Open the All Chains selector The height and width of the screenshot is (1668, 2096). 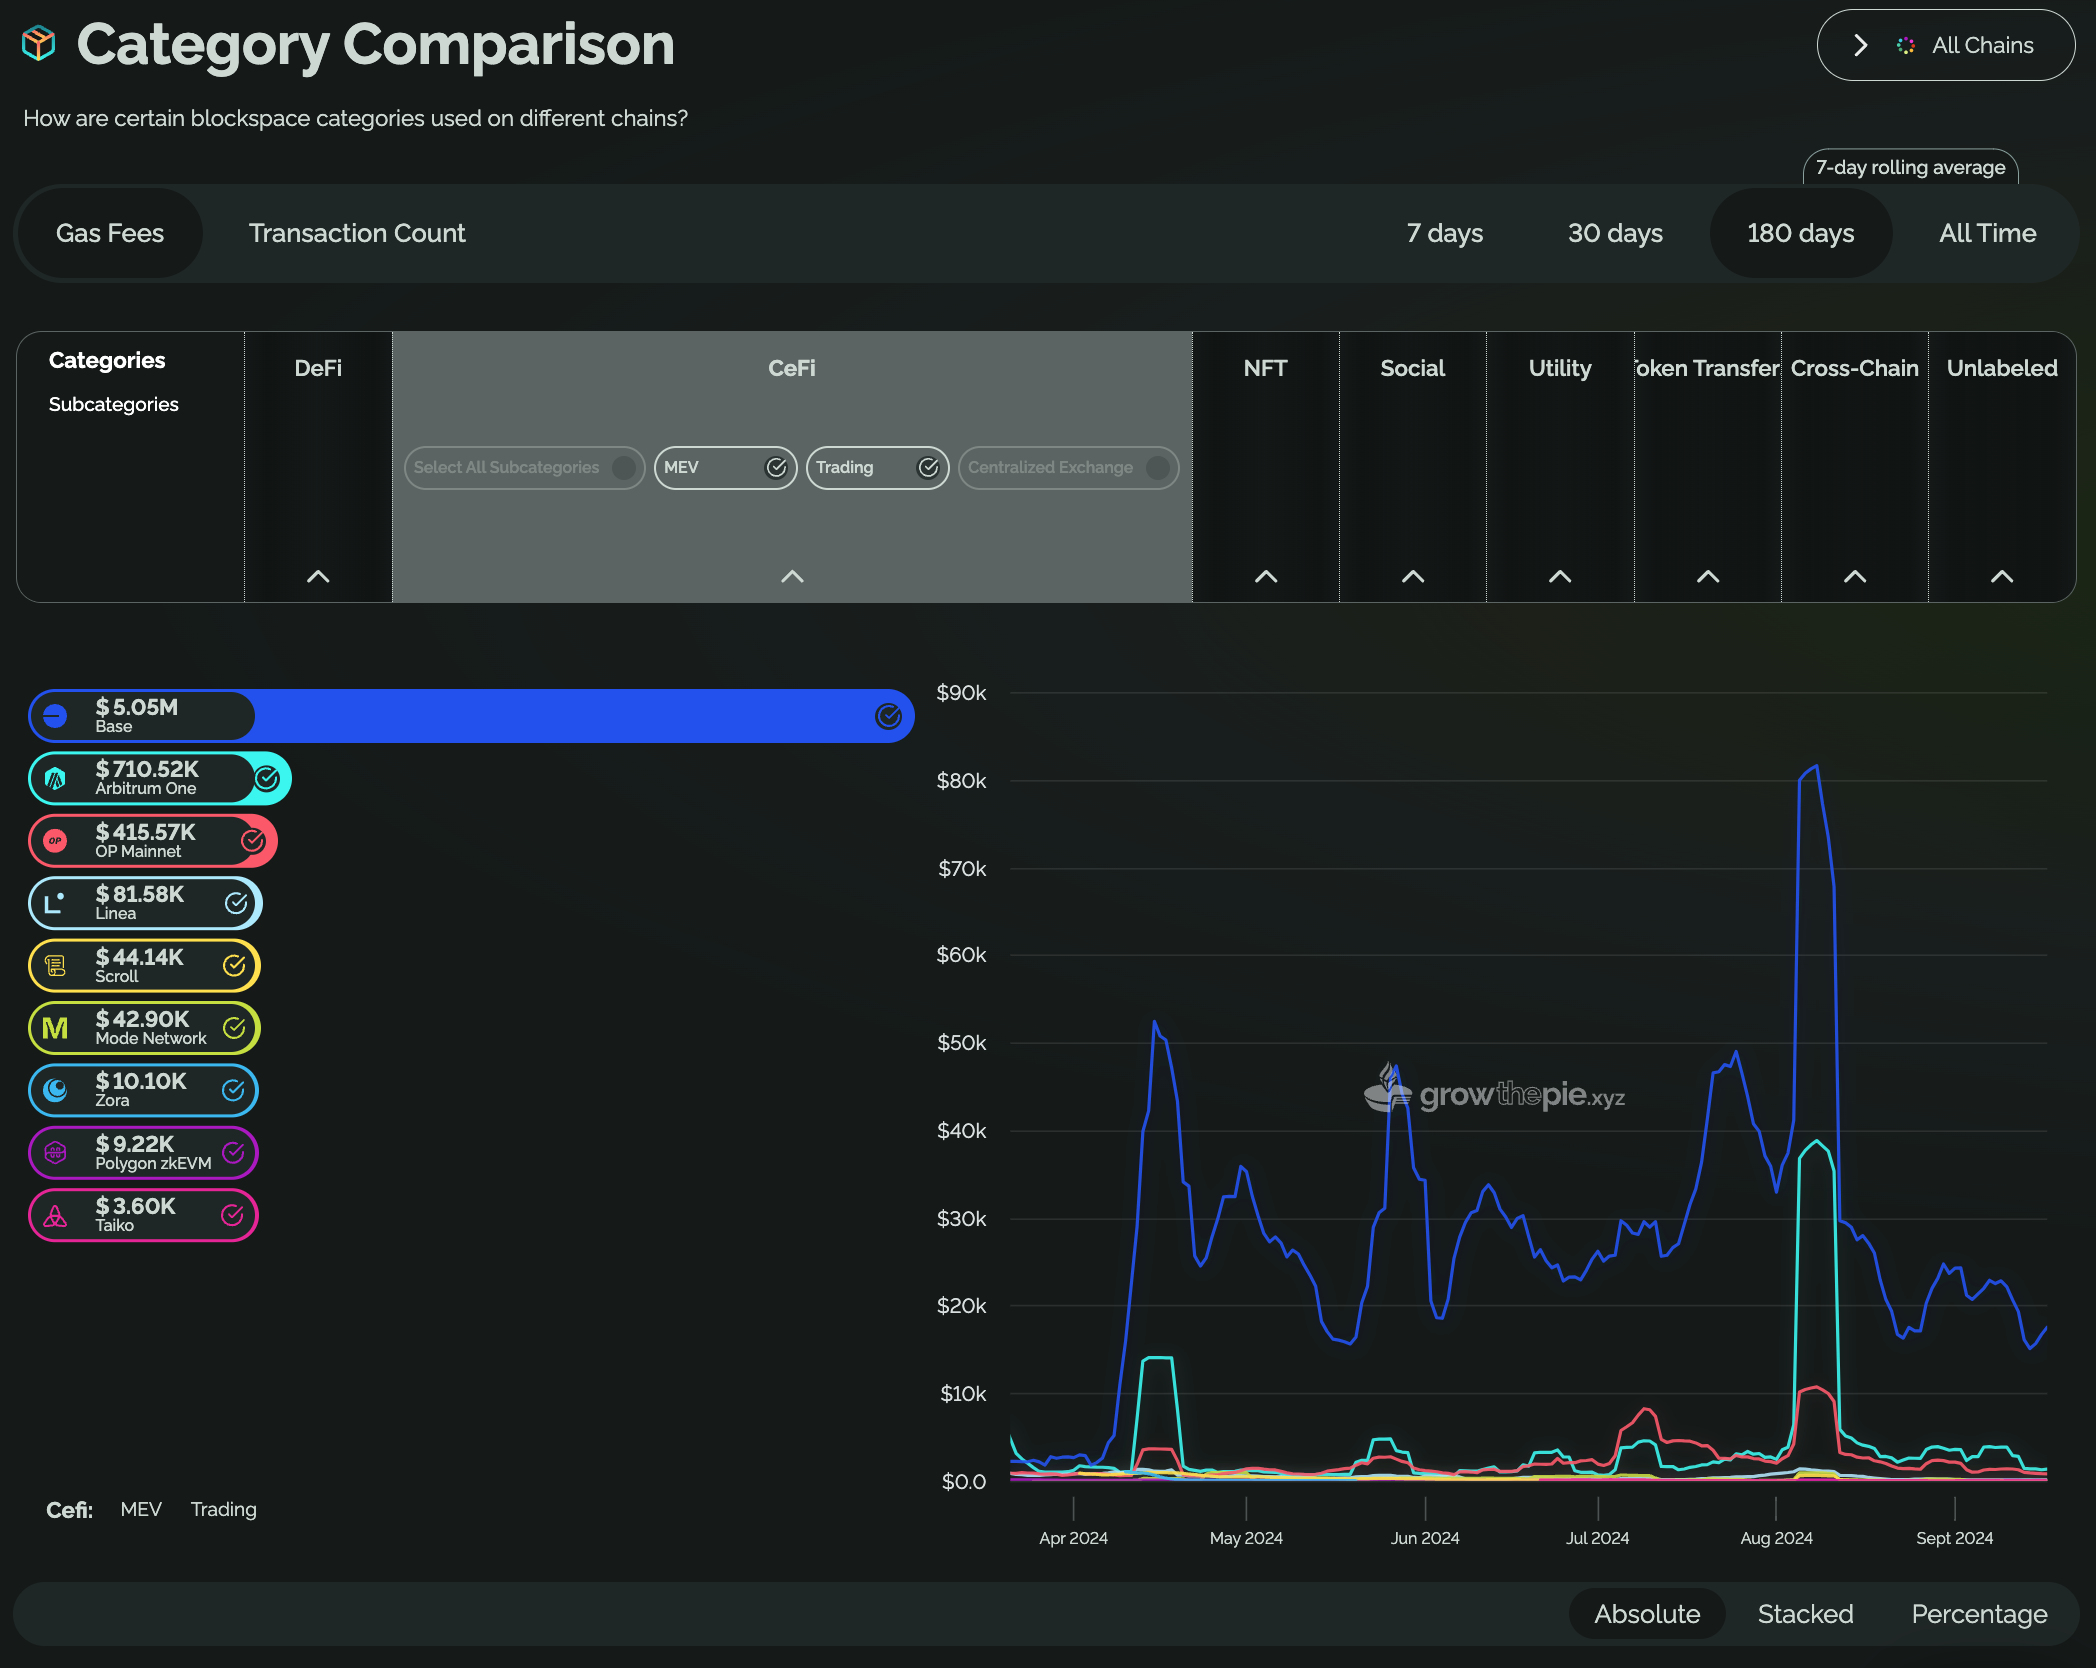tap(1946, 45)
